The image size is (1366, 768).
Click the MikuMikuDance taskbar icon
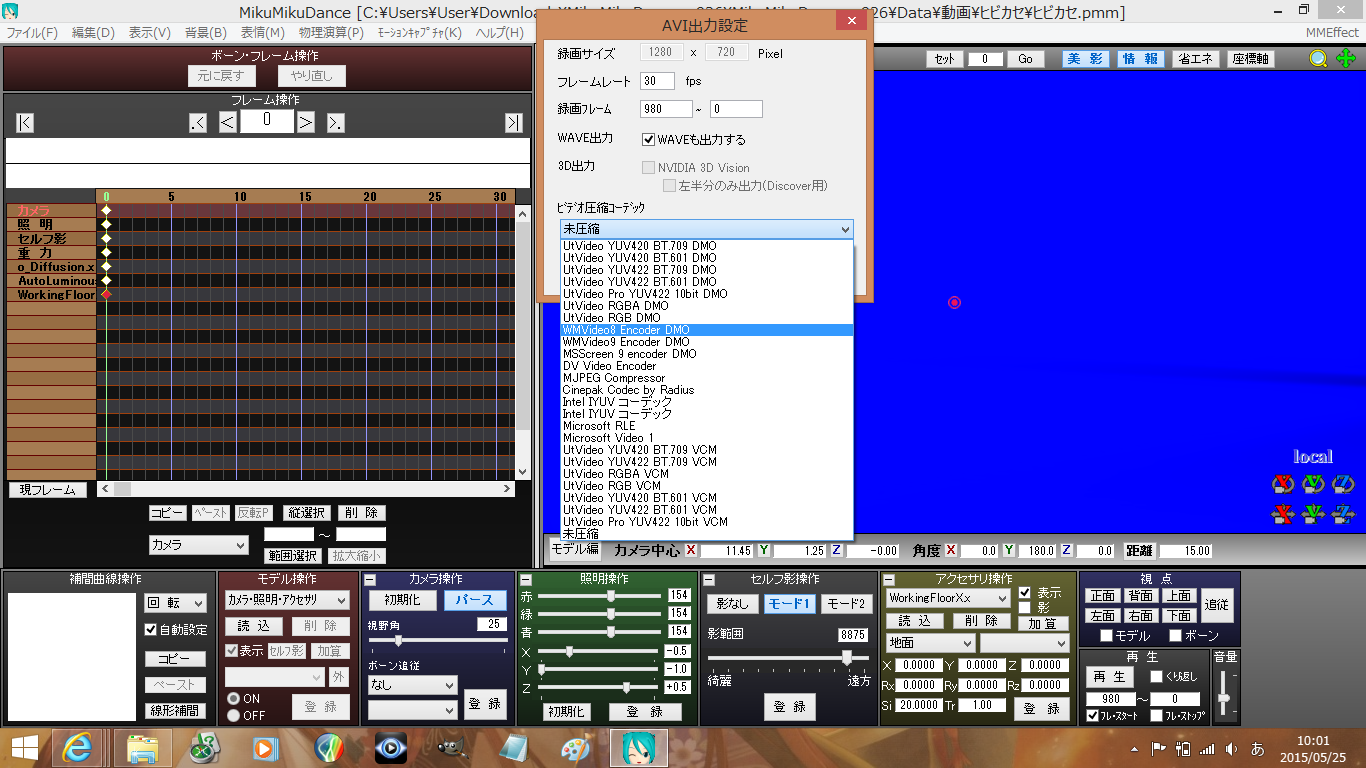[x=638, y=748]
